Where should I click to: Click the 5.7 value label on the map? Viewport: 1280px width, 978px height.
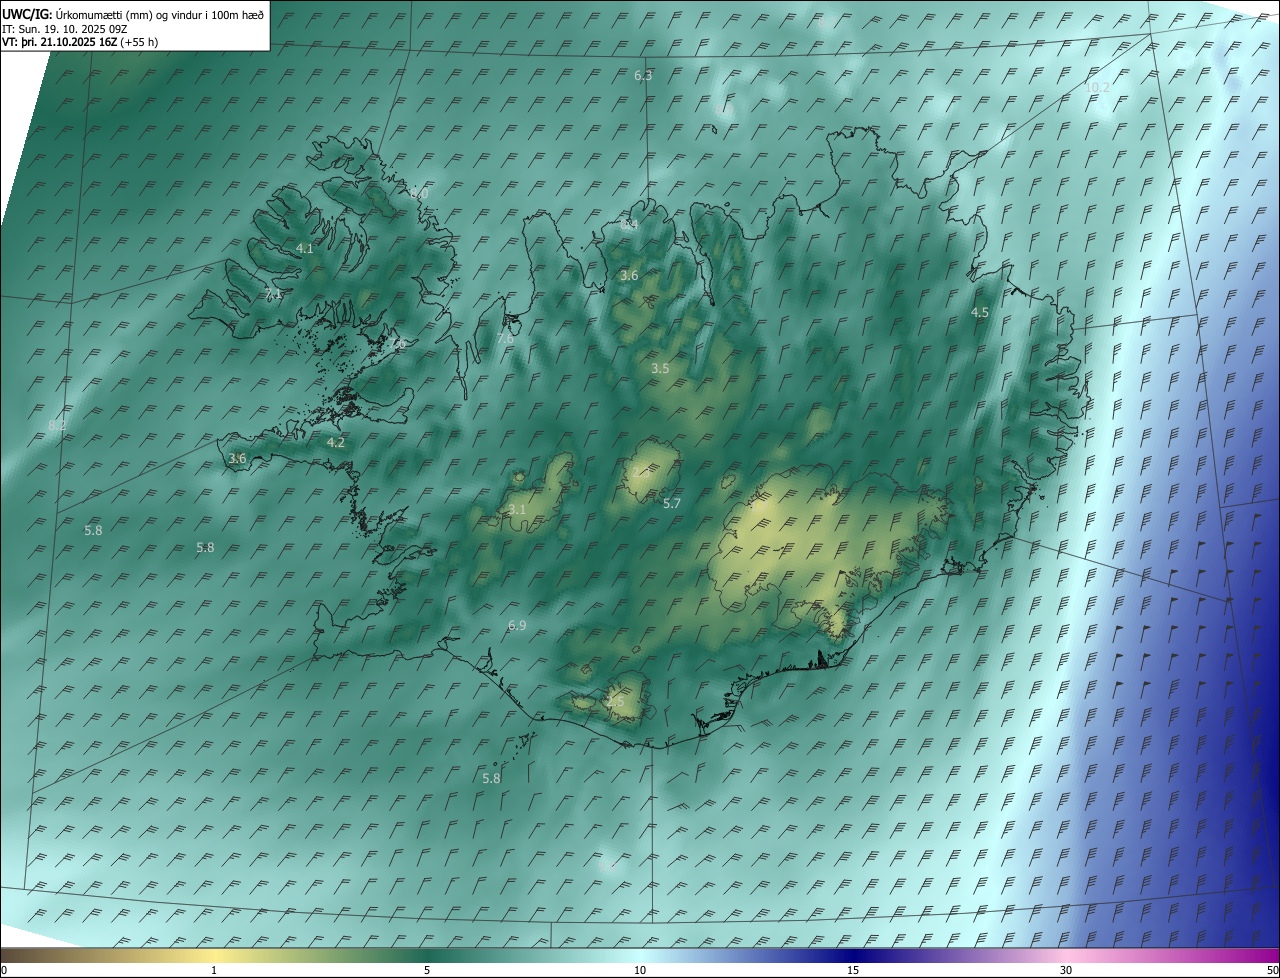672,504
